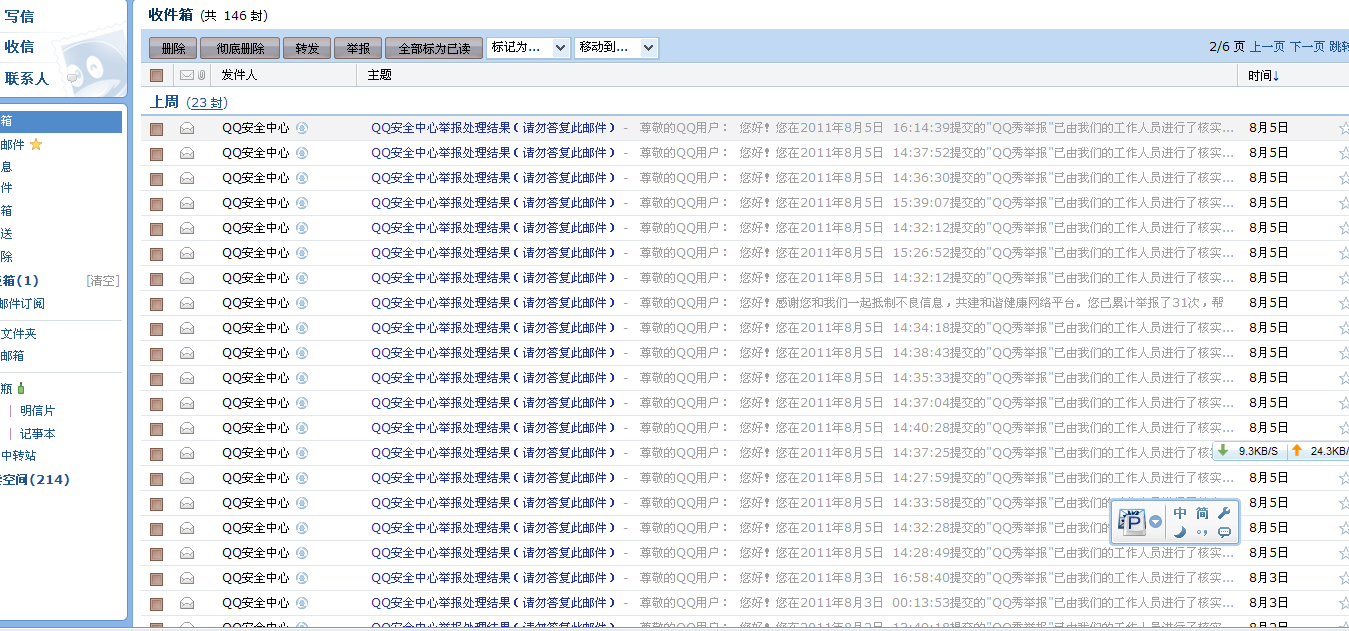Go to 上一页 previous page
The width and height of the screenshot is (1349, 631).
pos(1267,46)
